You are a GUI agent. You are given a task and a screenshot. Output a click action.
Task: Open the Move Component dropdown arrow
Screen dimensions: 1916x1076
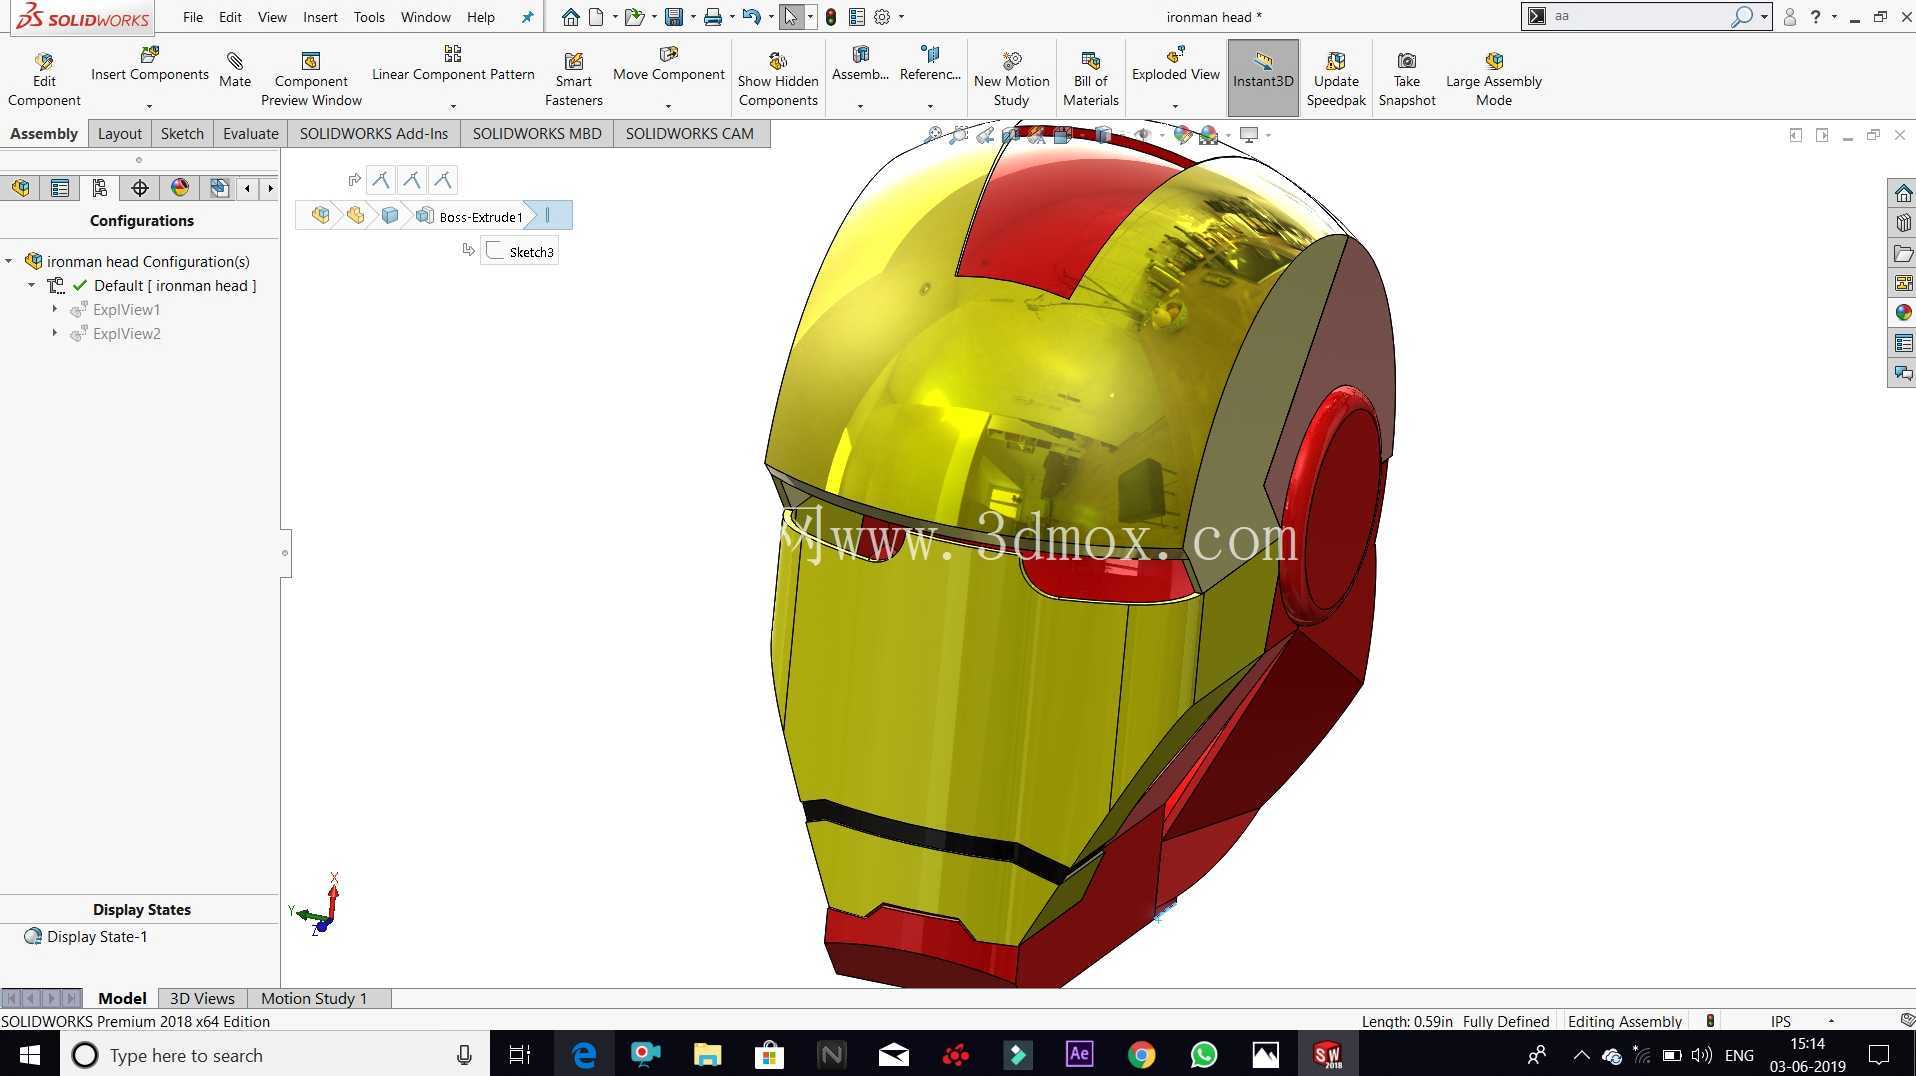click(x=668, y=106)
